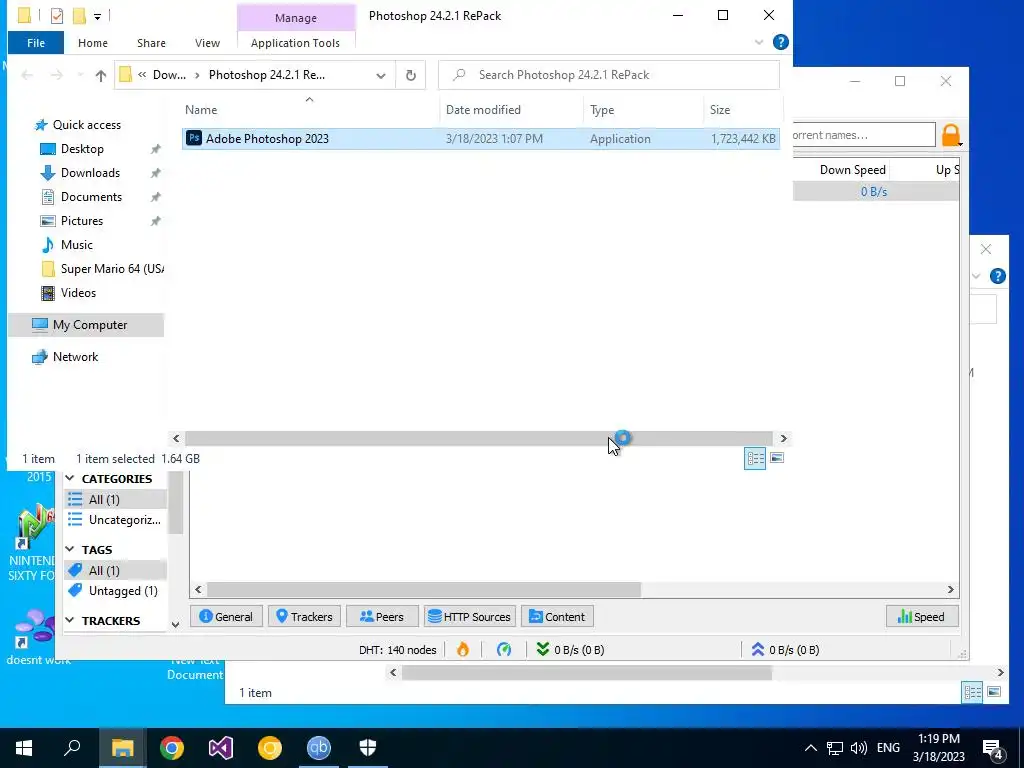Switch Explorer to details view

755,458
